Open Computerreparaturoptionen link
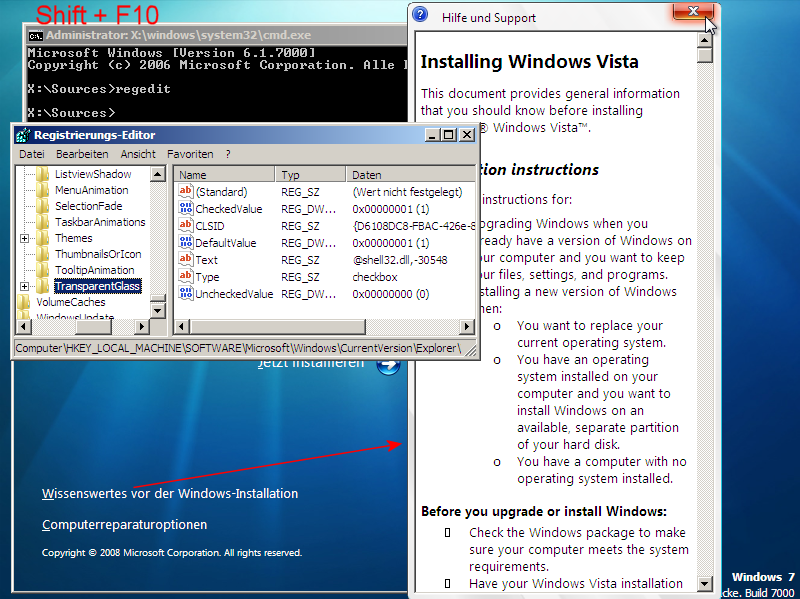Image resolution: width=800 pixels, height=599 pixels. coord(124,525)
